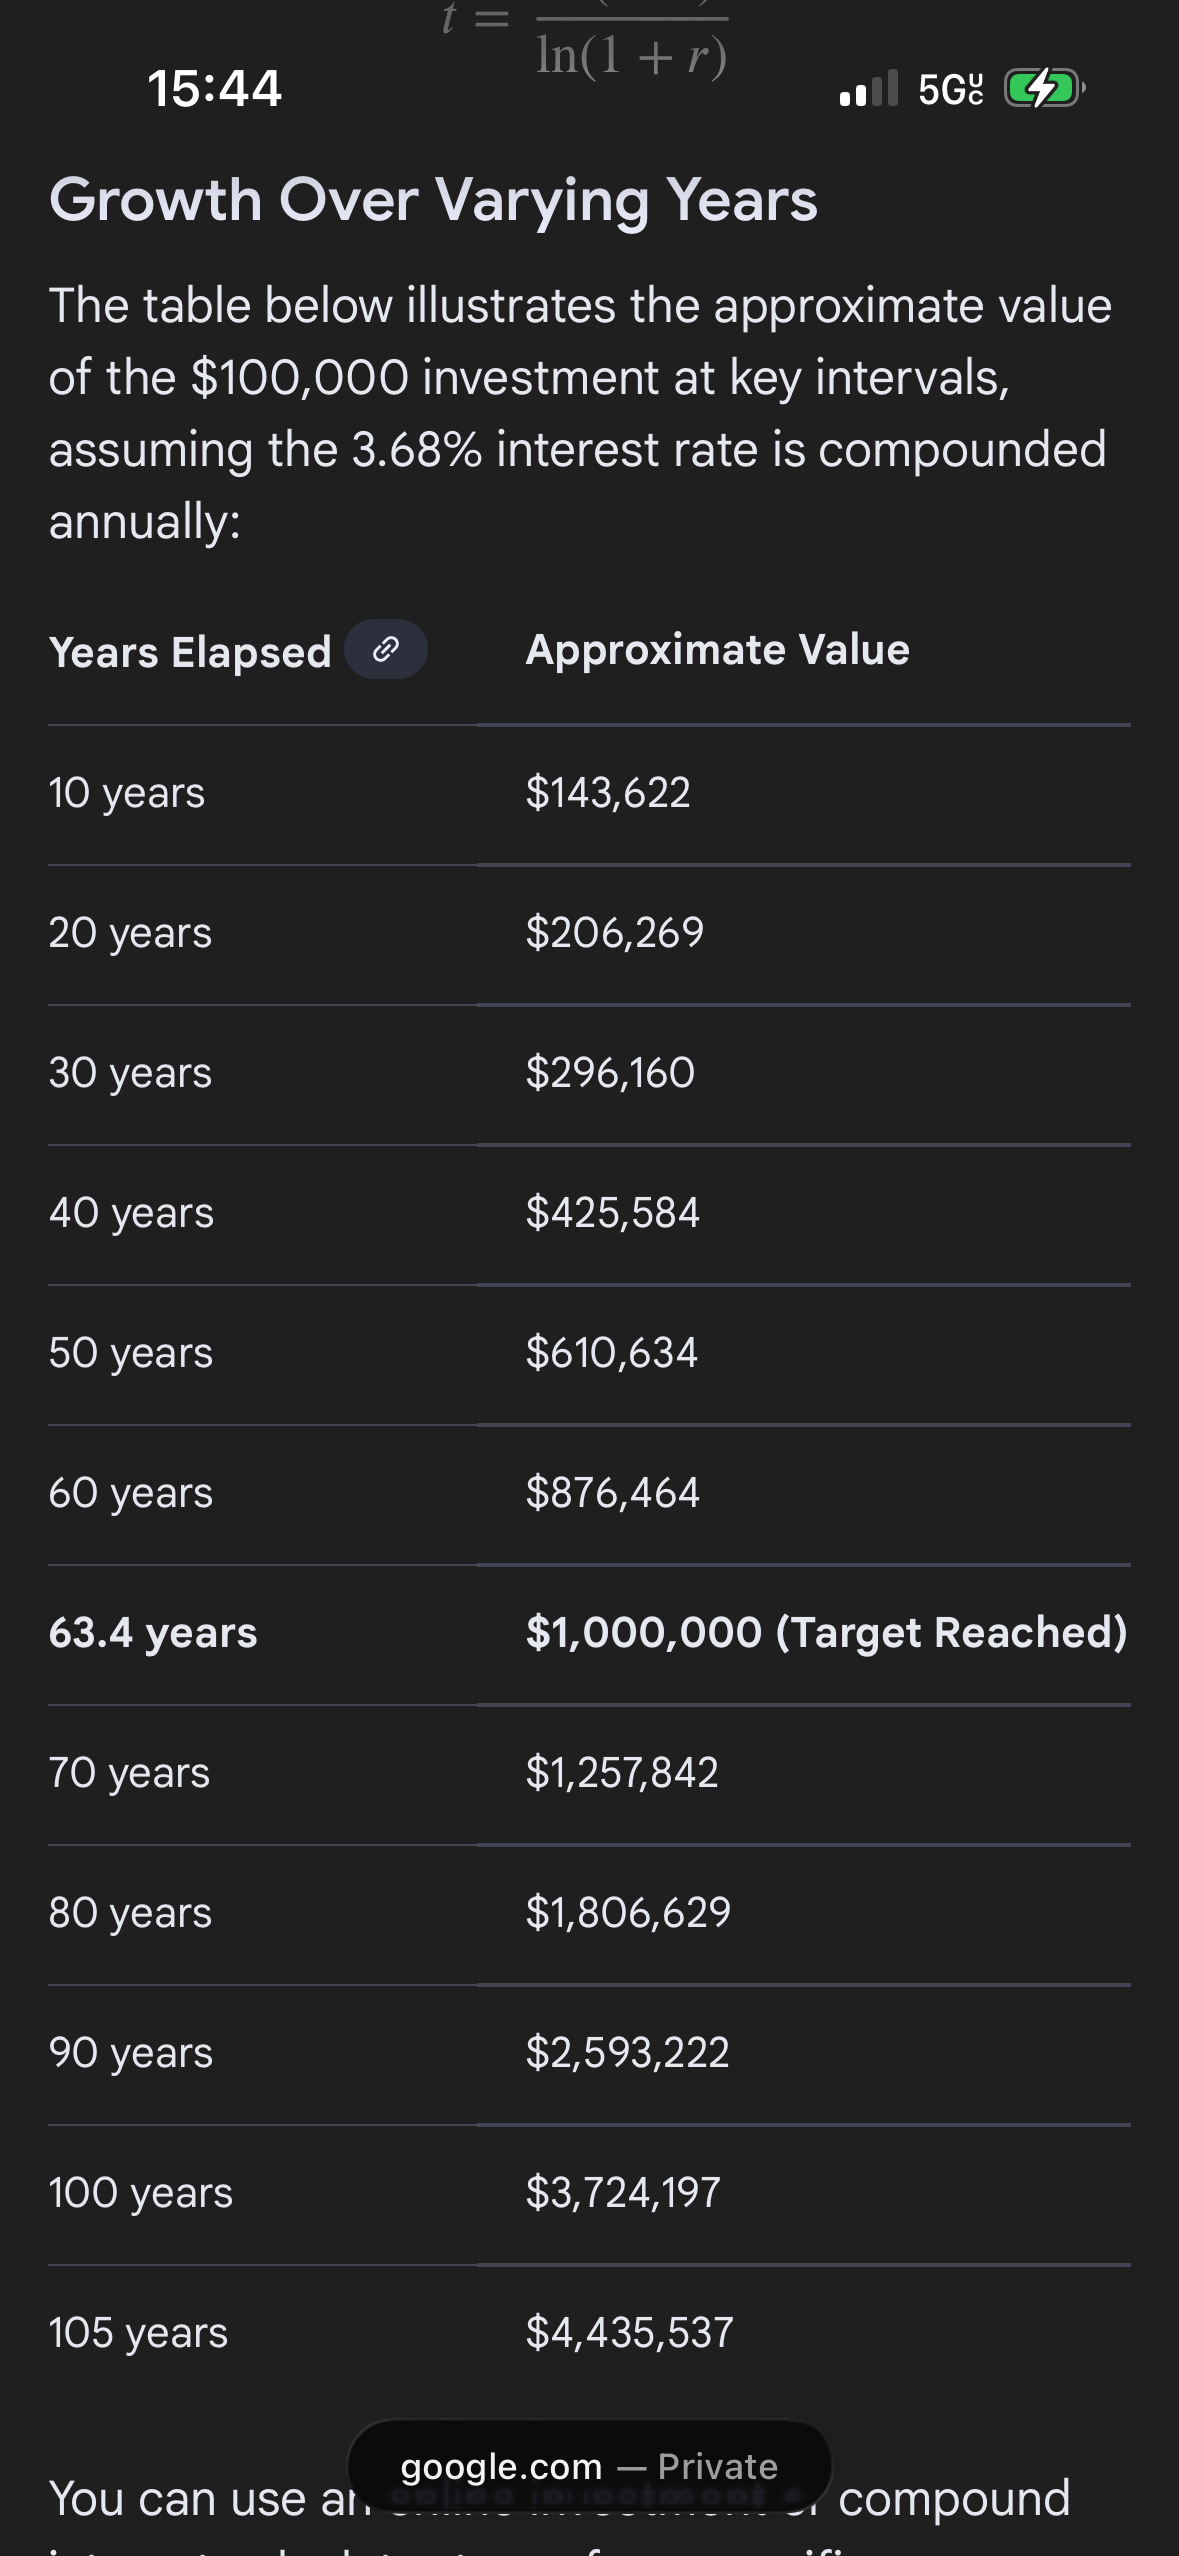Screen dimensions: 1179x2556
Task: Tap the link icon beside Years Elapsed
Action: pyautogui.click(x=386, y=650)
